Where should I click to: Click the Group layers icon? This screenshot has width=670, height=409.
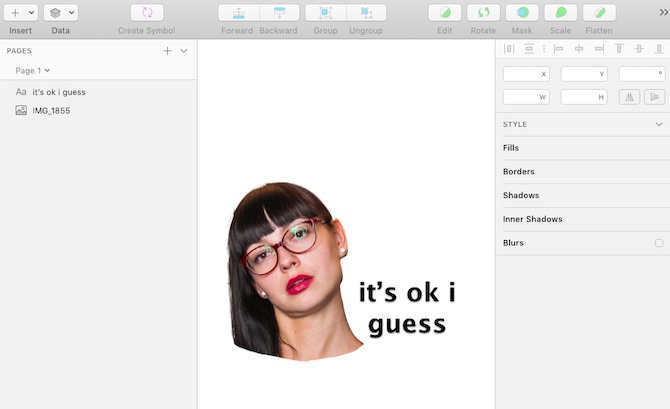click(325, 13)
